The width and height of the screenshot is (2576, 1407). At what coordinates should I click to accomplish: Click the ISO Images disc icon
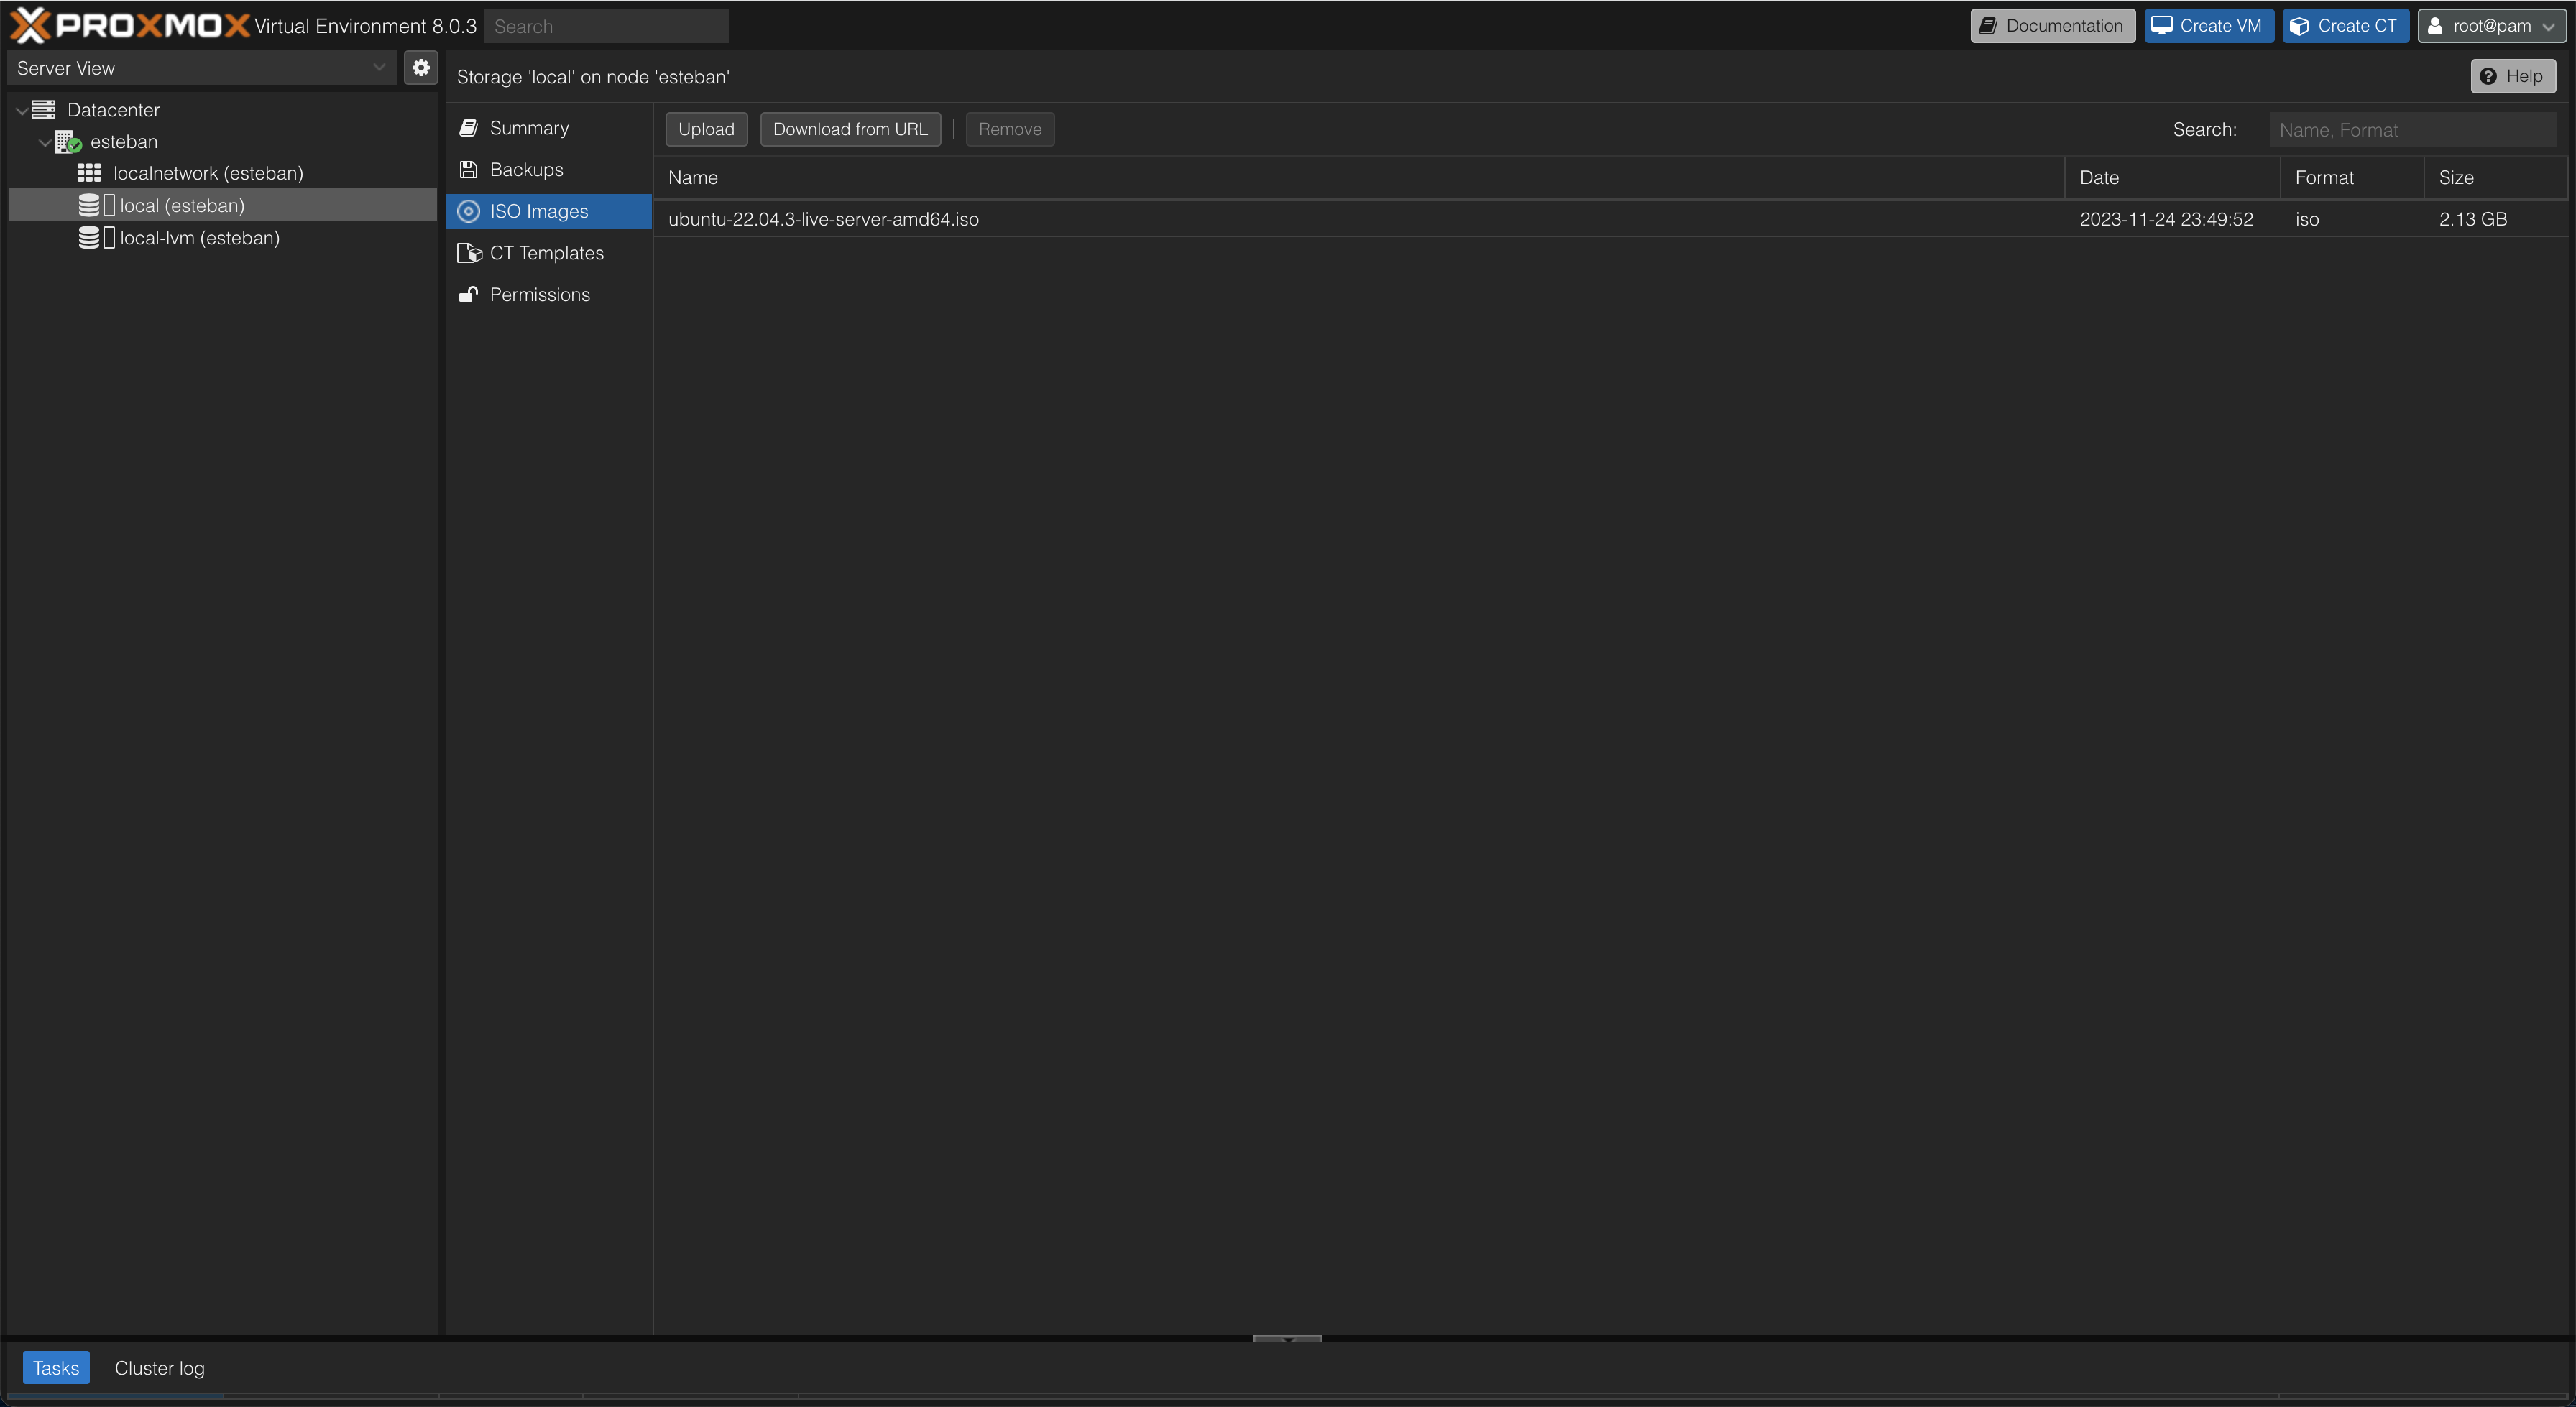point(468,211)
